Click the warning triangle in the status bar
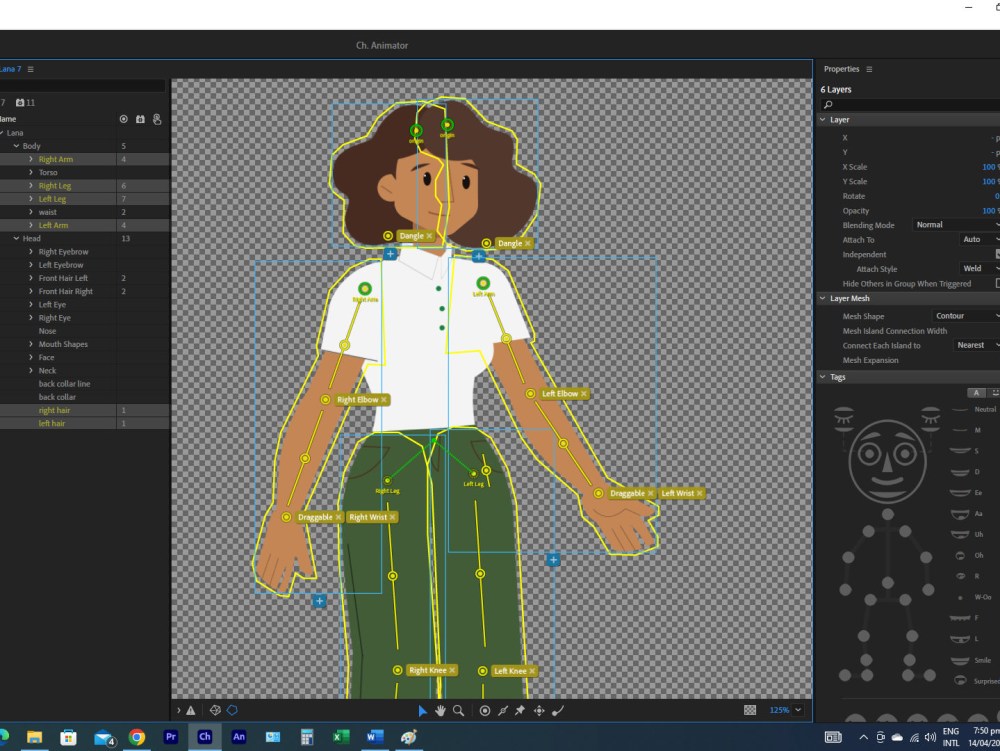 (189, 710)
